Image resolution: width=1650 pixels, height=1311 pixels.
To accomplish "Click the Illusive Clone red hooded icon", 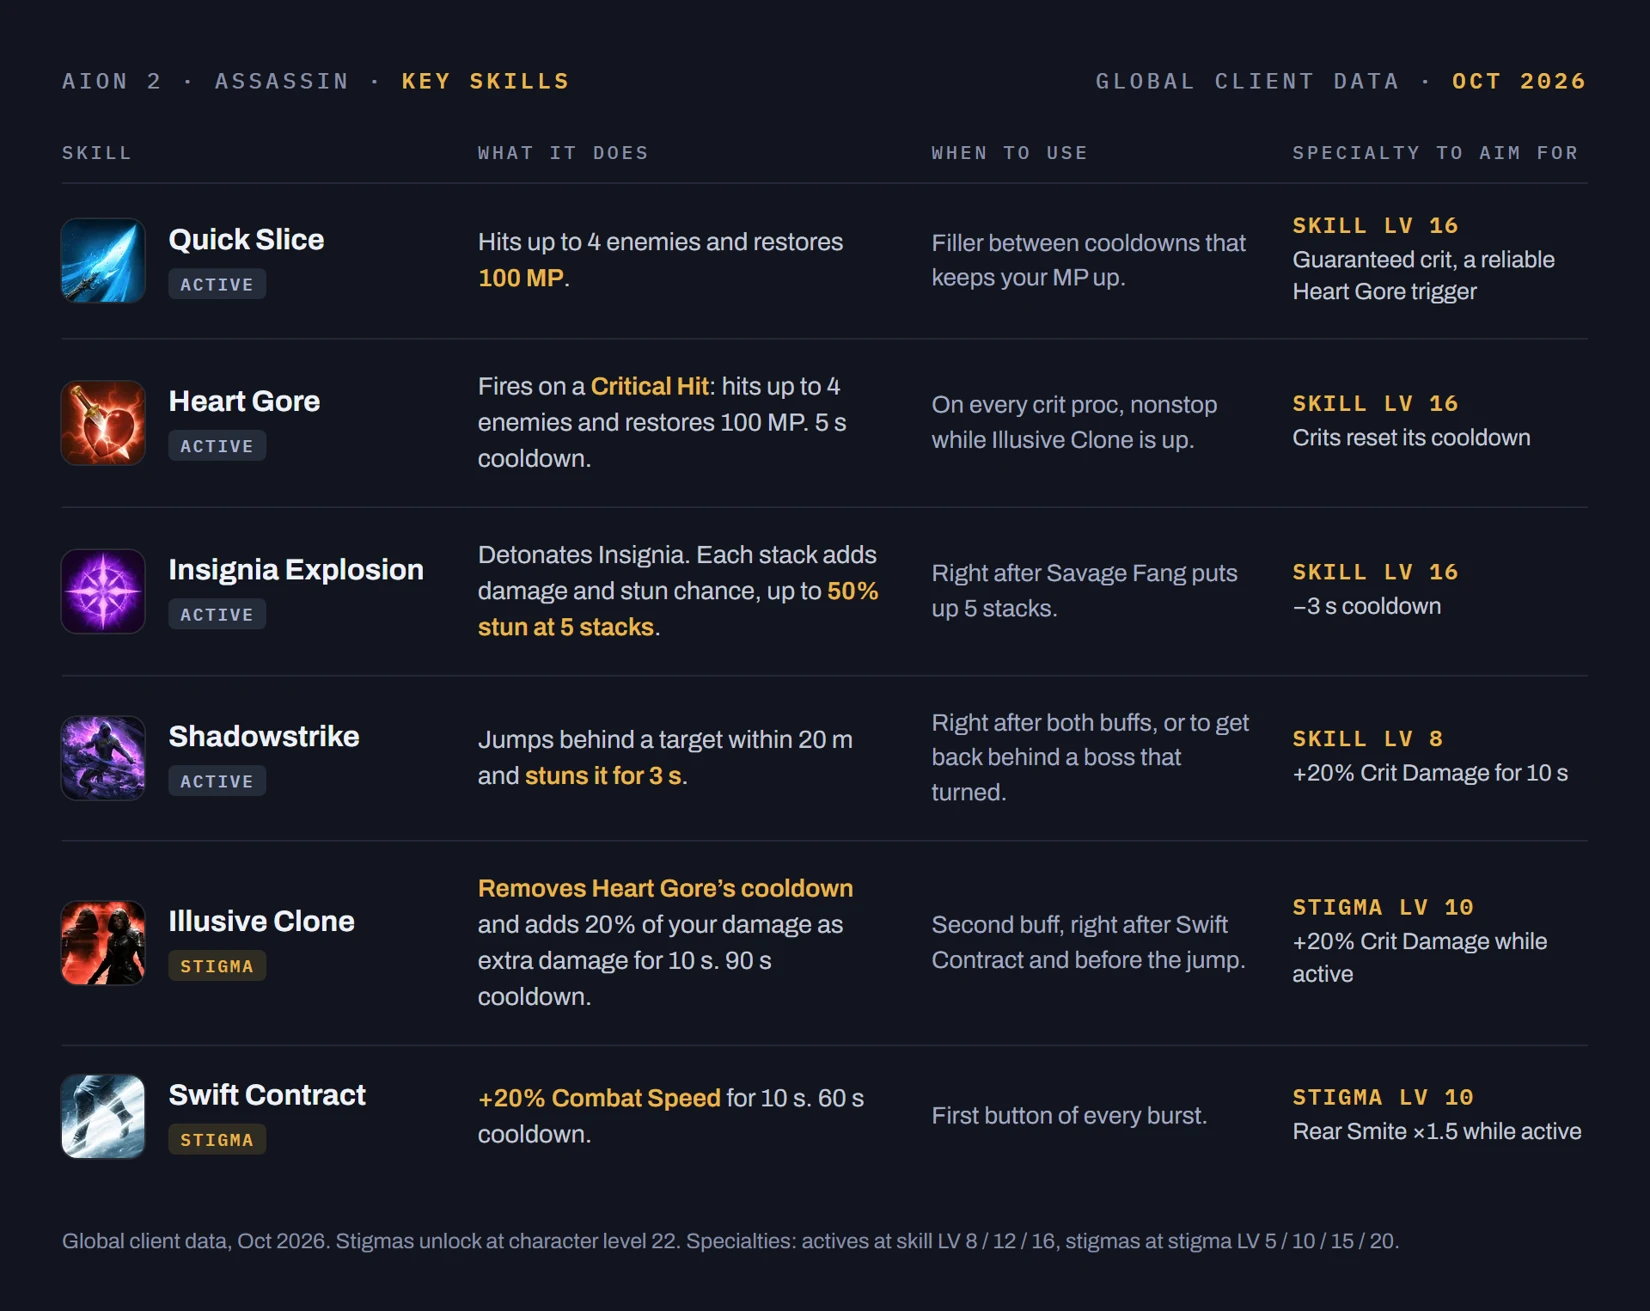I will coord(103,943).
